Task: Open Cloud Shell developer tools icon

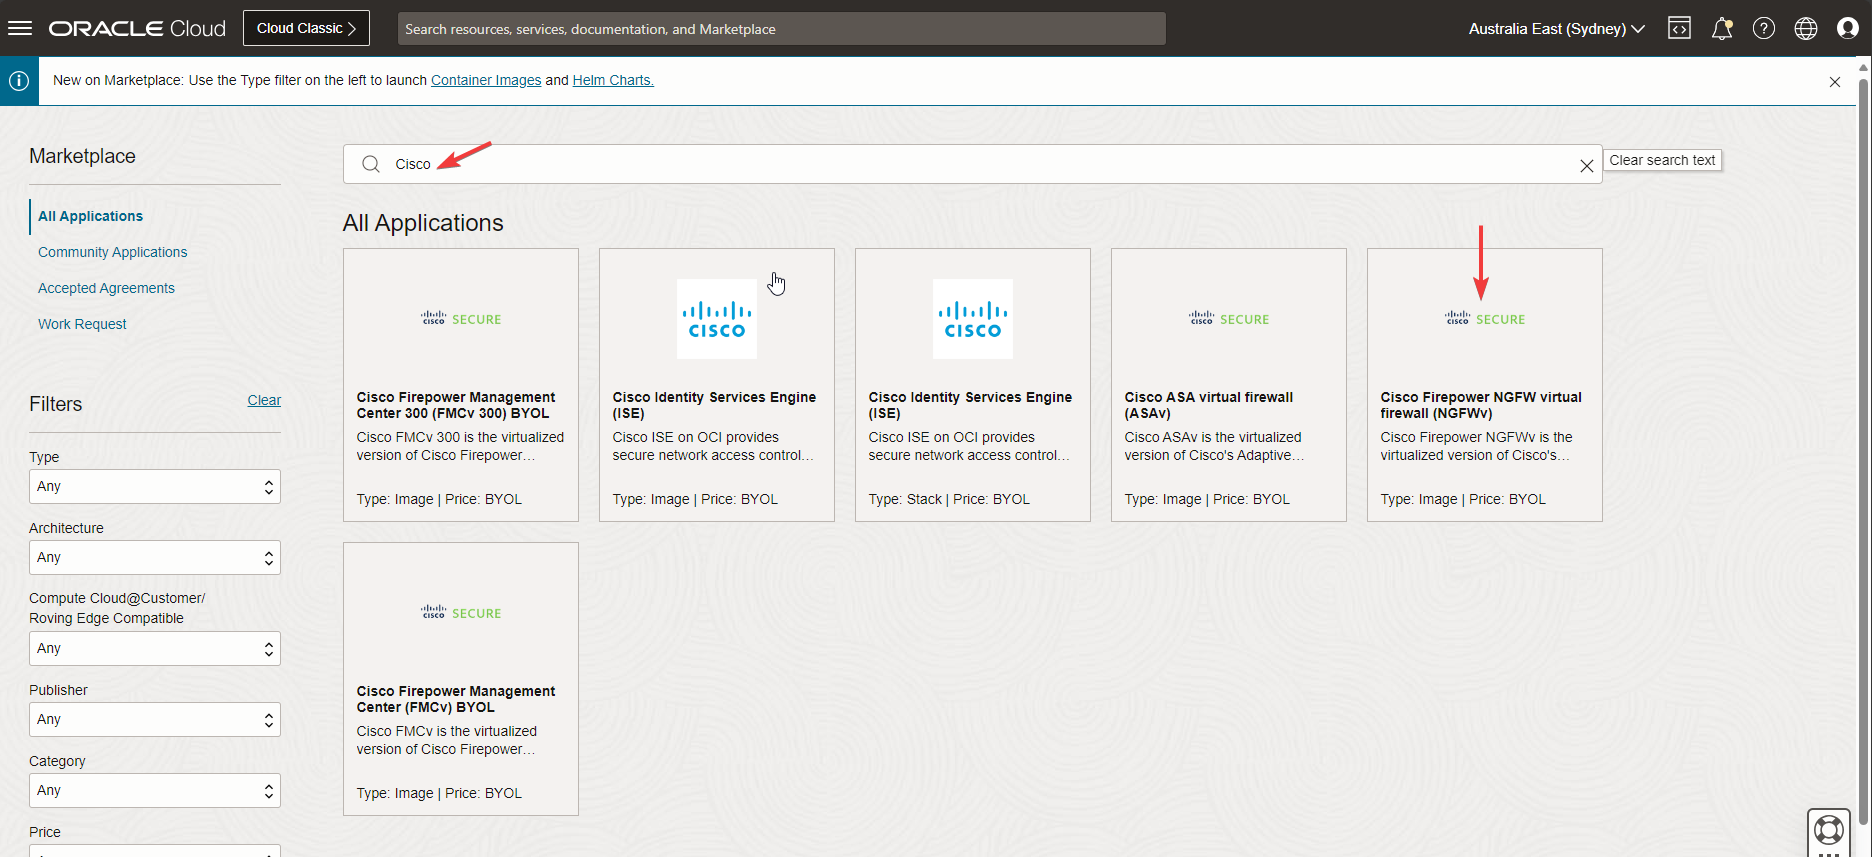Action: [x=1679, y=29]
